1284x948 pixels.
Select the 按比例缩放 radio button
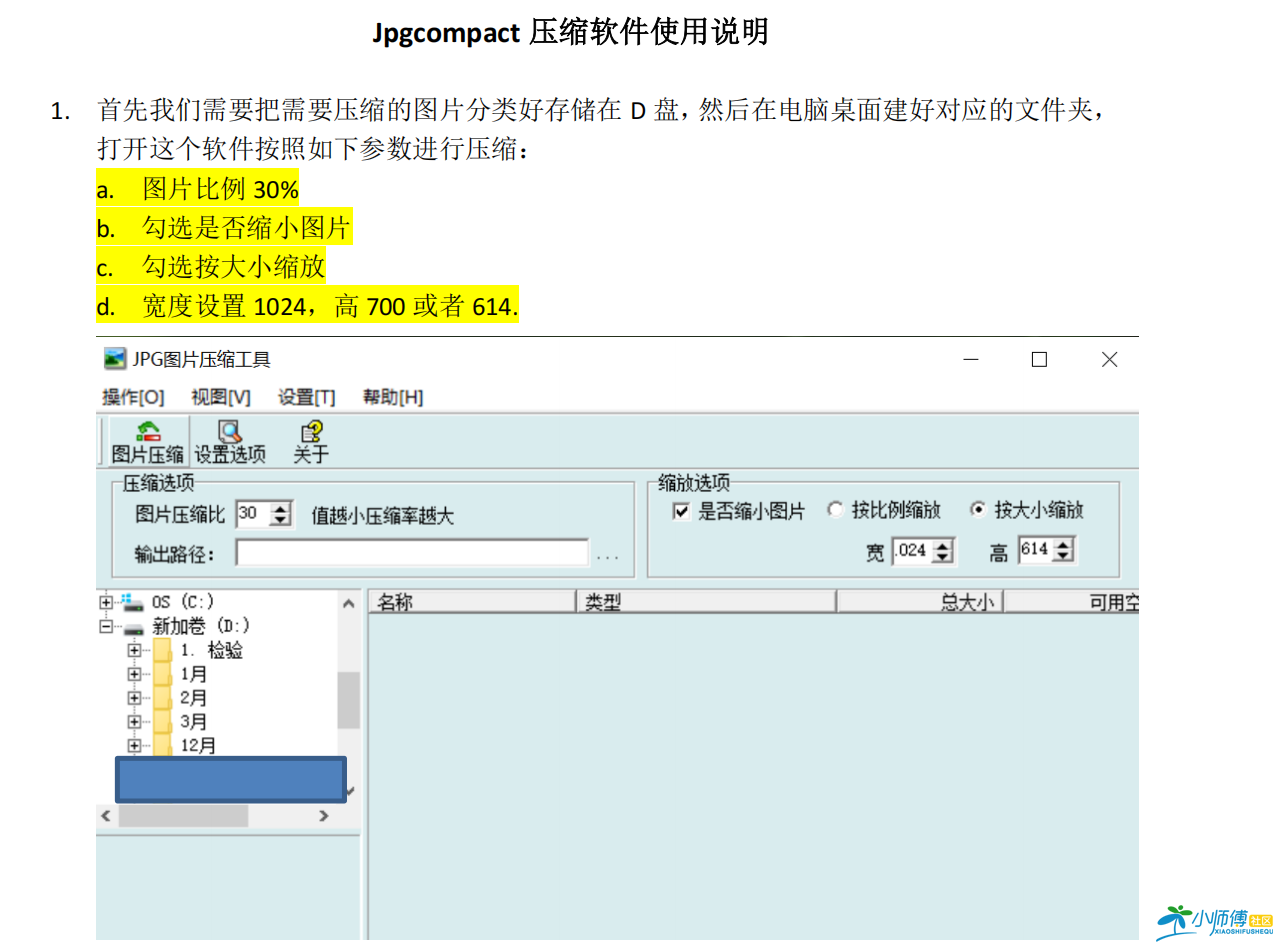pyautogui.click(x=834, y=509)
